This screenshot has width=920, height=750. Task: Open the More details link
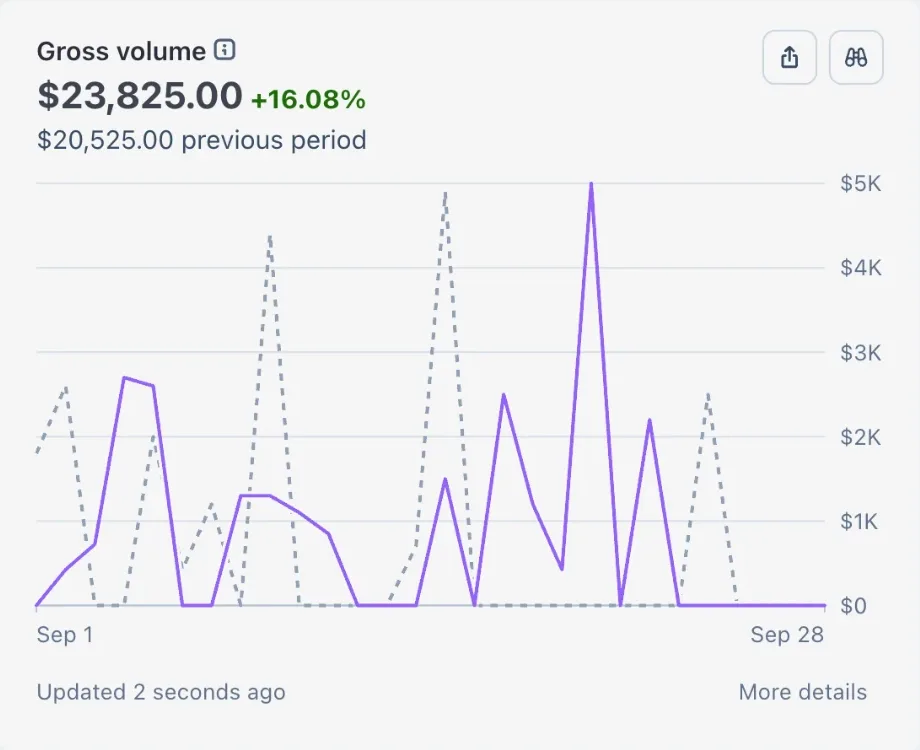pos(803,692)
